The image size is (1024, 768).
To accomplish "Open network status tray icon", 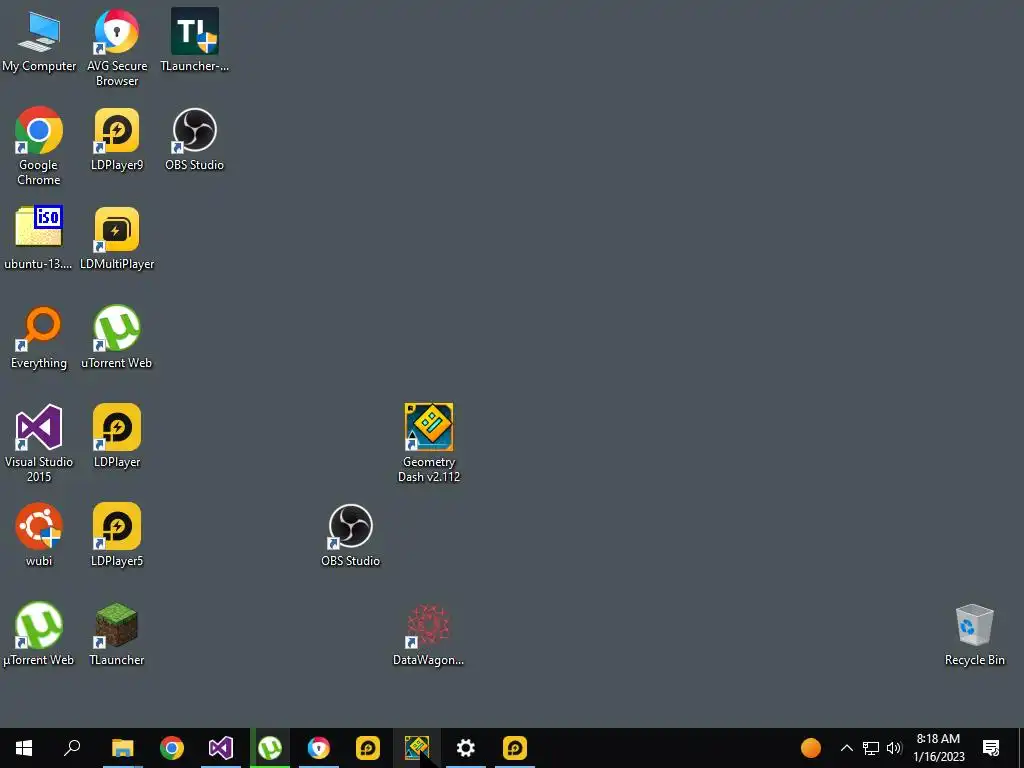I will tap(871, 748).
